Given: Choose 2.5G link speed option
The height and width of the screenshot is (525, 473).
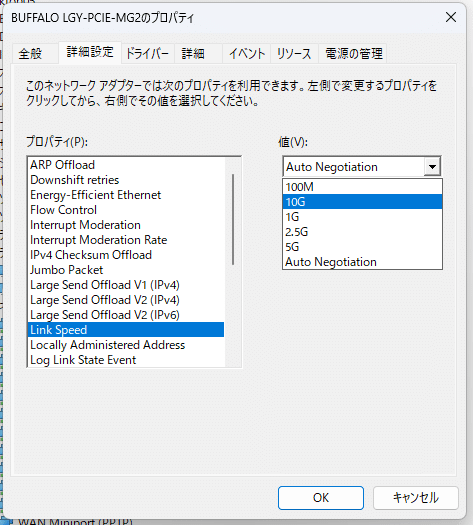Looking at the screenshot, I should click(363, 232).
